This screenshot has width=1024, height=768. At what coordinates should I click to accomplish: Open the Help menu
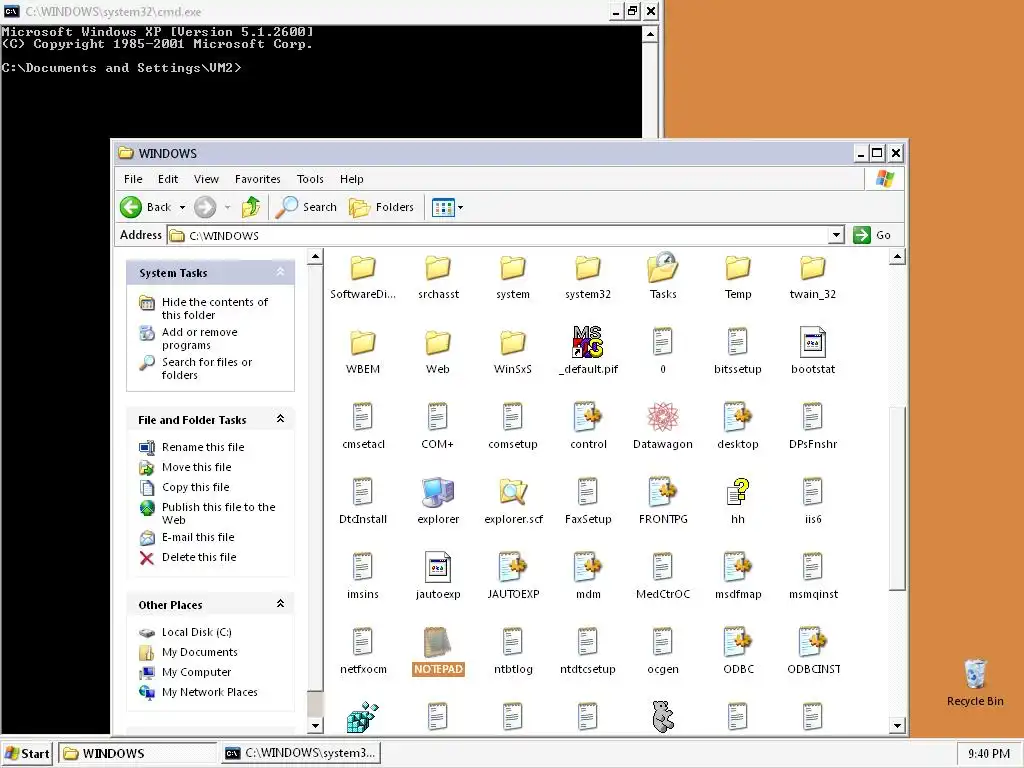(351, 179)
